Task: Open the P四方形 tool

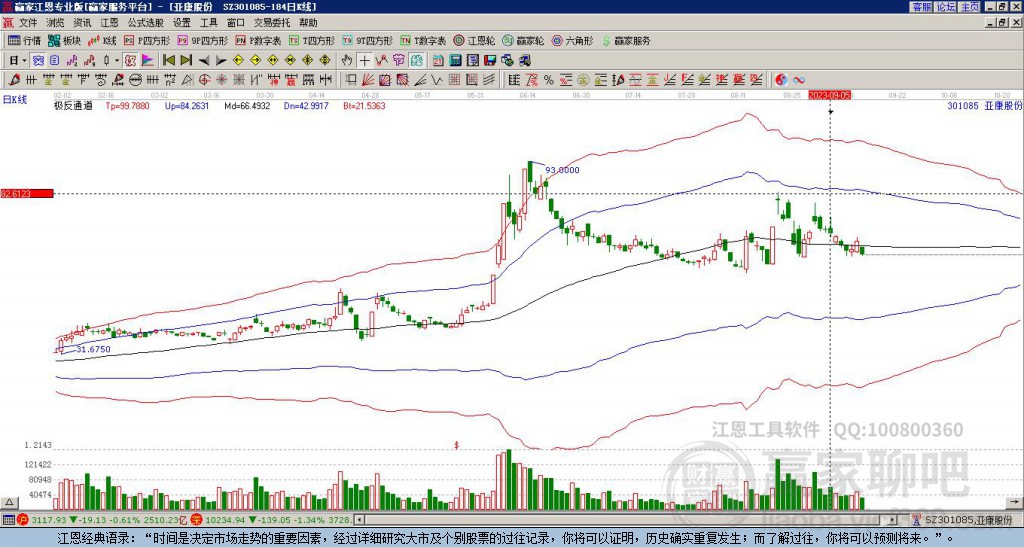Action: [146, 40]
